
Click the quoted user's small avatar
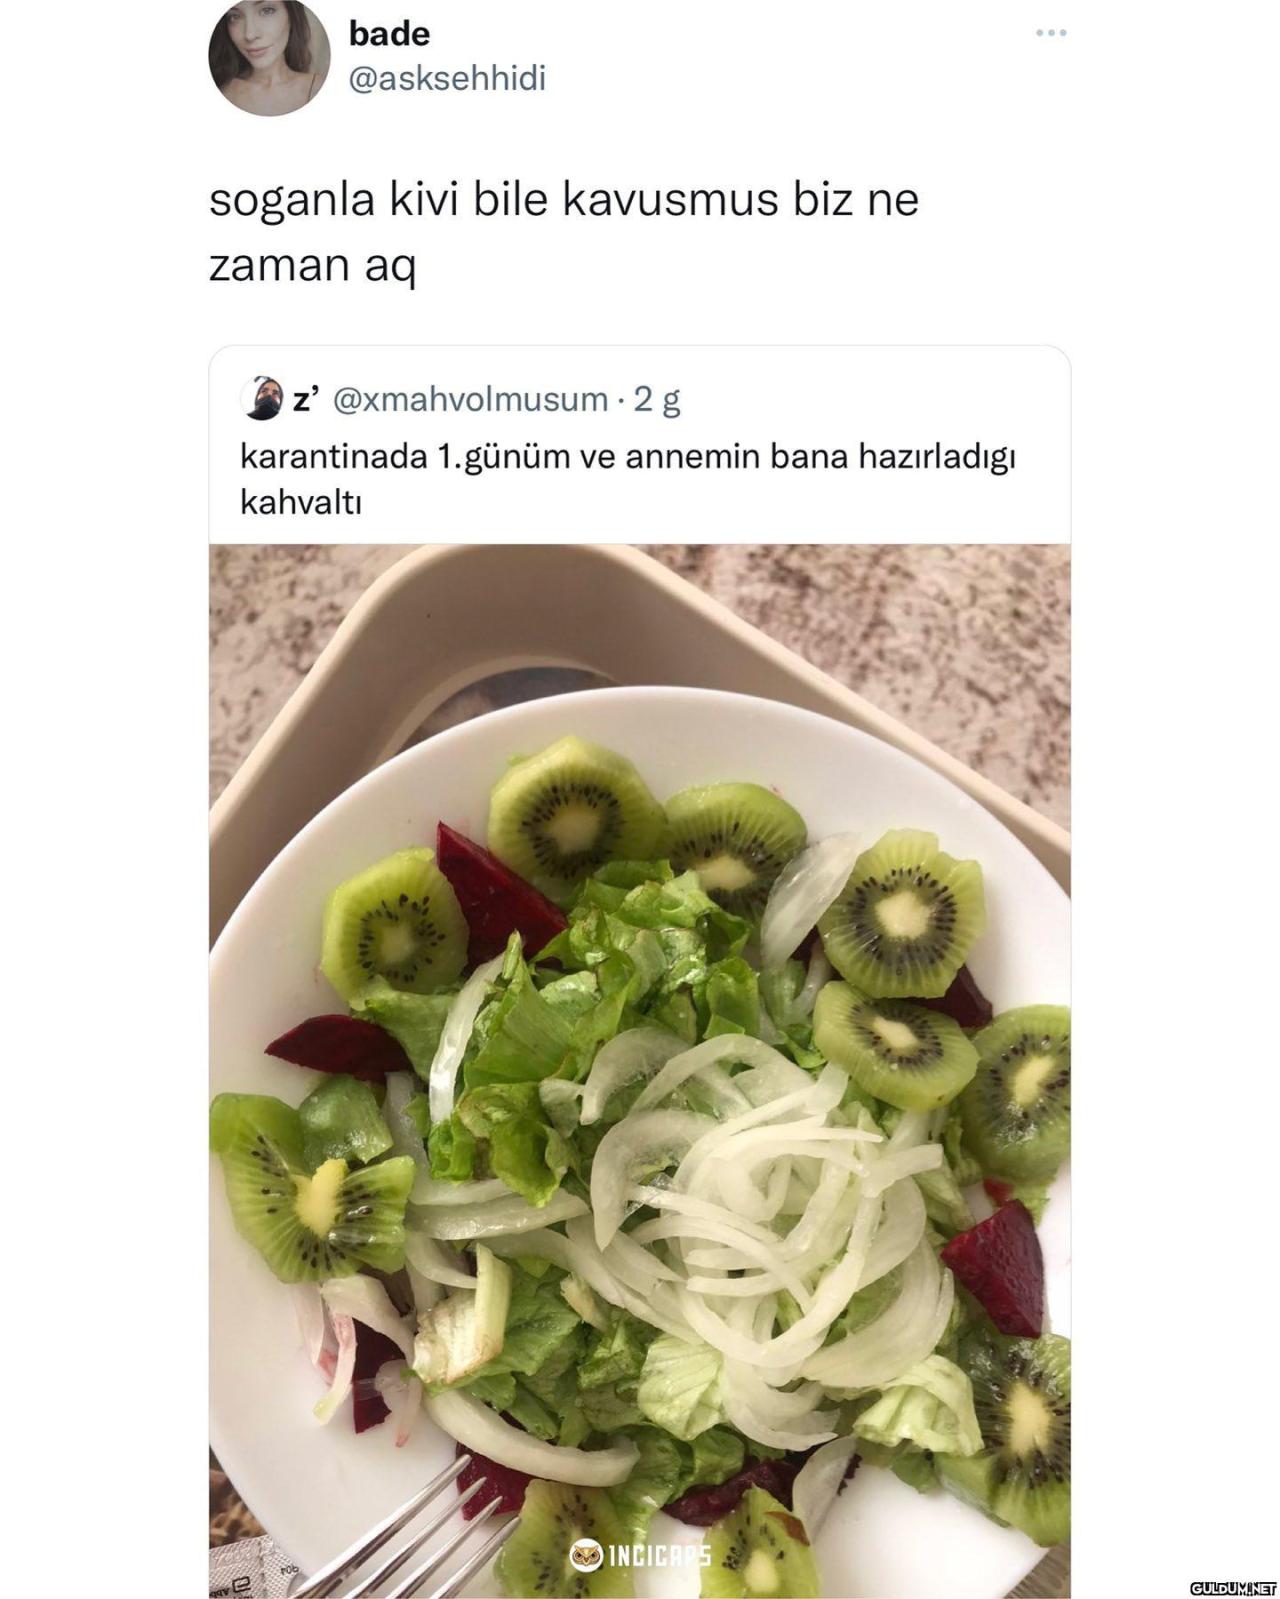261,398
